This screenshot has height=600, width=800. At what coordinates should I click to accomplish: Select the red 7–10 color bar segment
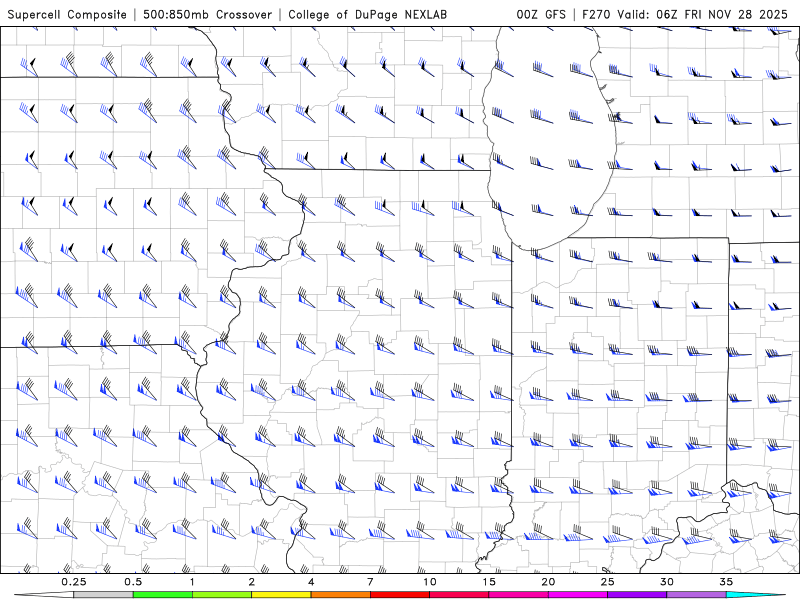400,595
